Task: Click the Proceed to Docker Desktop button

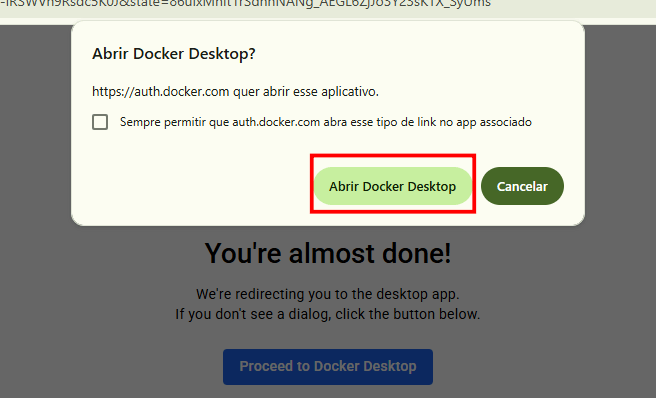Action: click(328, 367)
